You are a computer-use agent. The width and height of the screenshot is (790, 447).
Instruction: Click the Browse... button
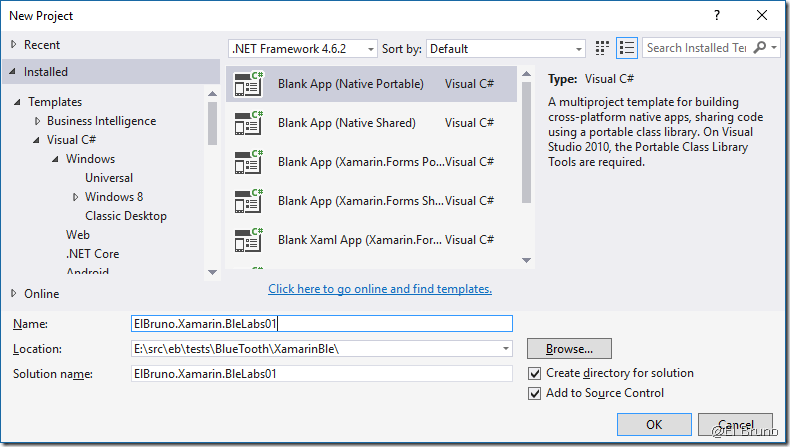point(569,349)
